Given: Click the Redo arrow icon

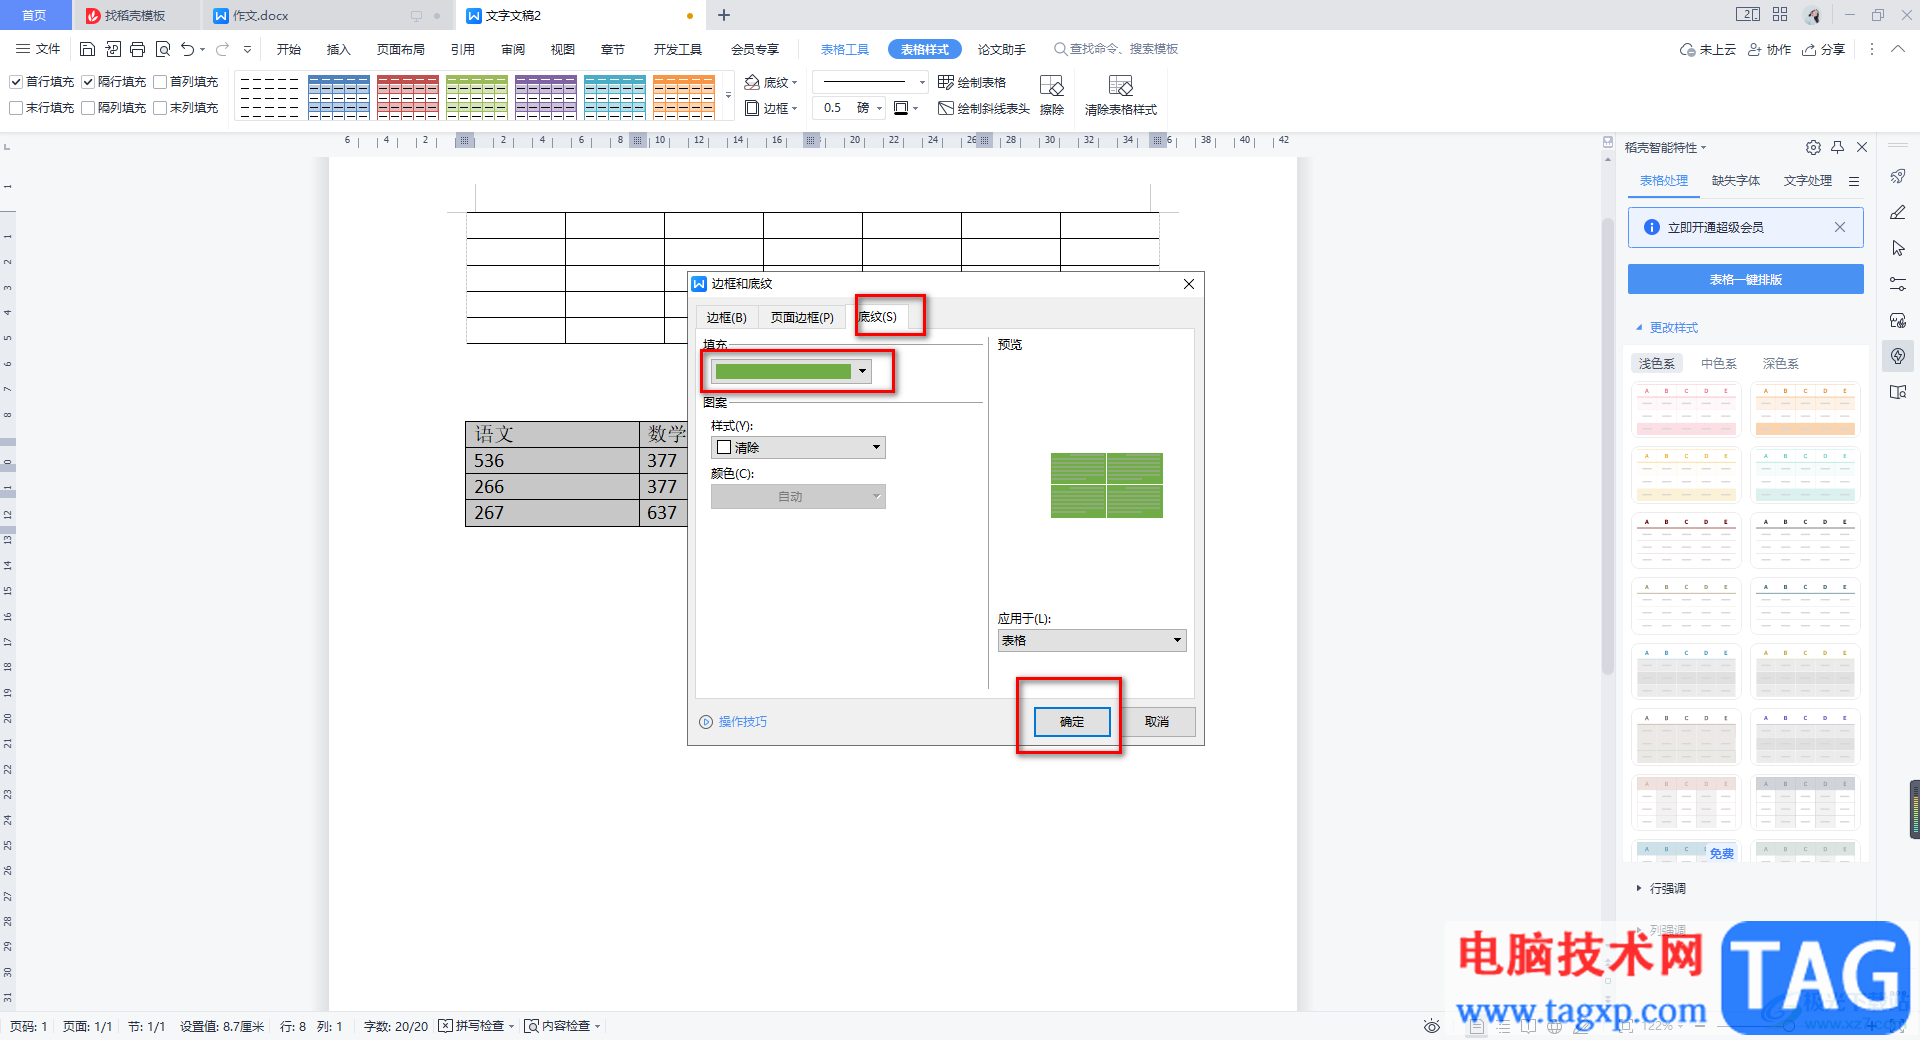Looking at the screenshot, I should click(x=222, y=49).
